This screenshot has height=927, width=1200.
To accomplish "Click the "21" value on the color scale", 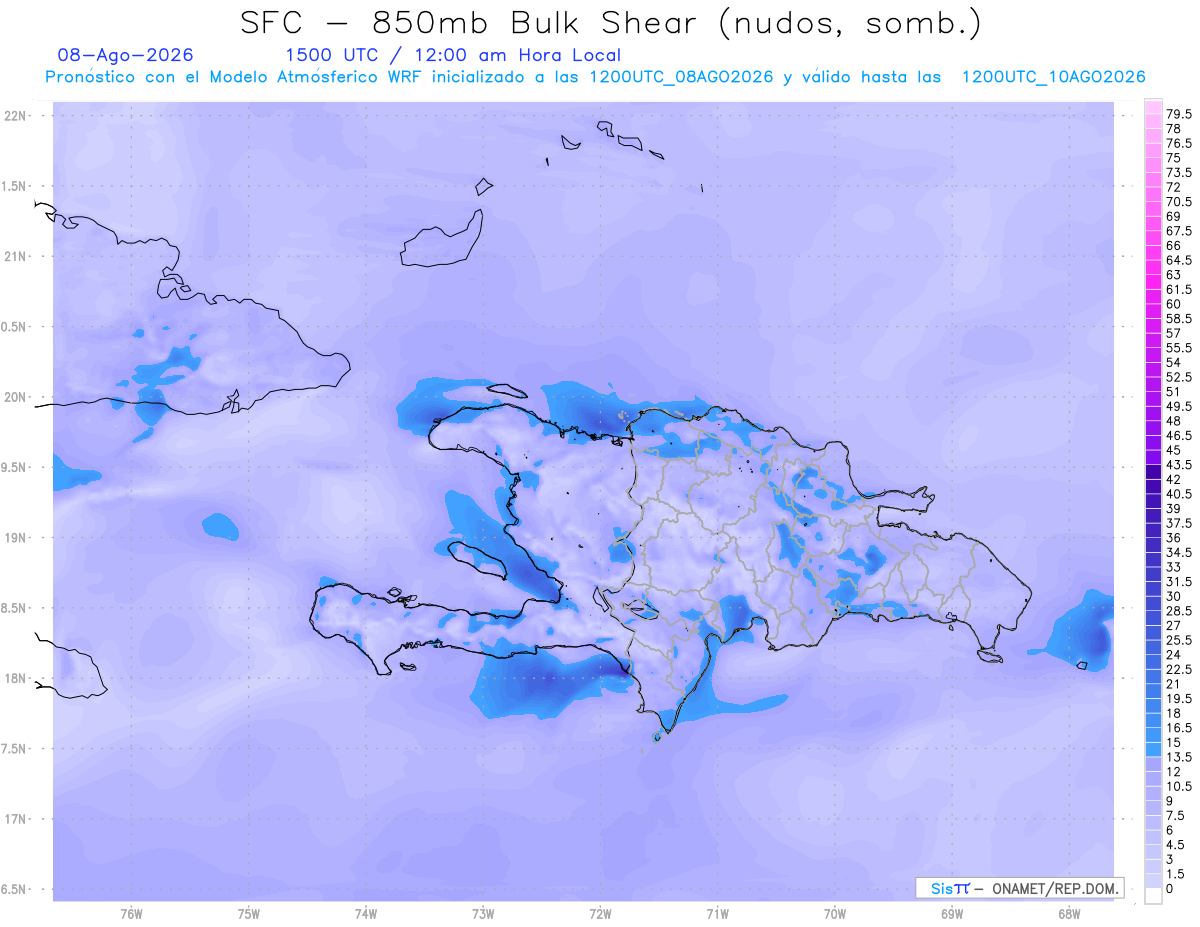I will click(1174, 683).
